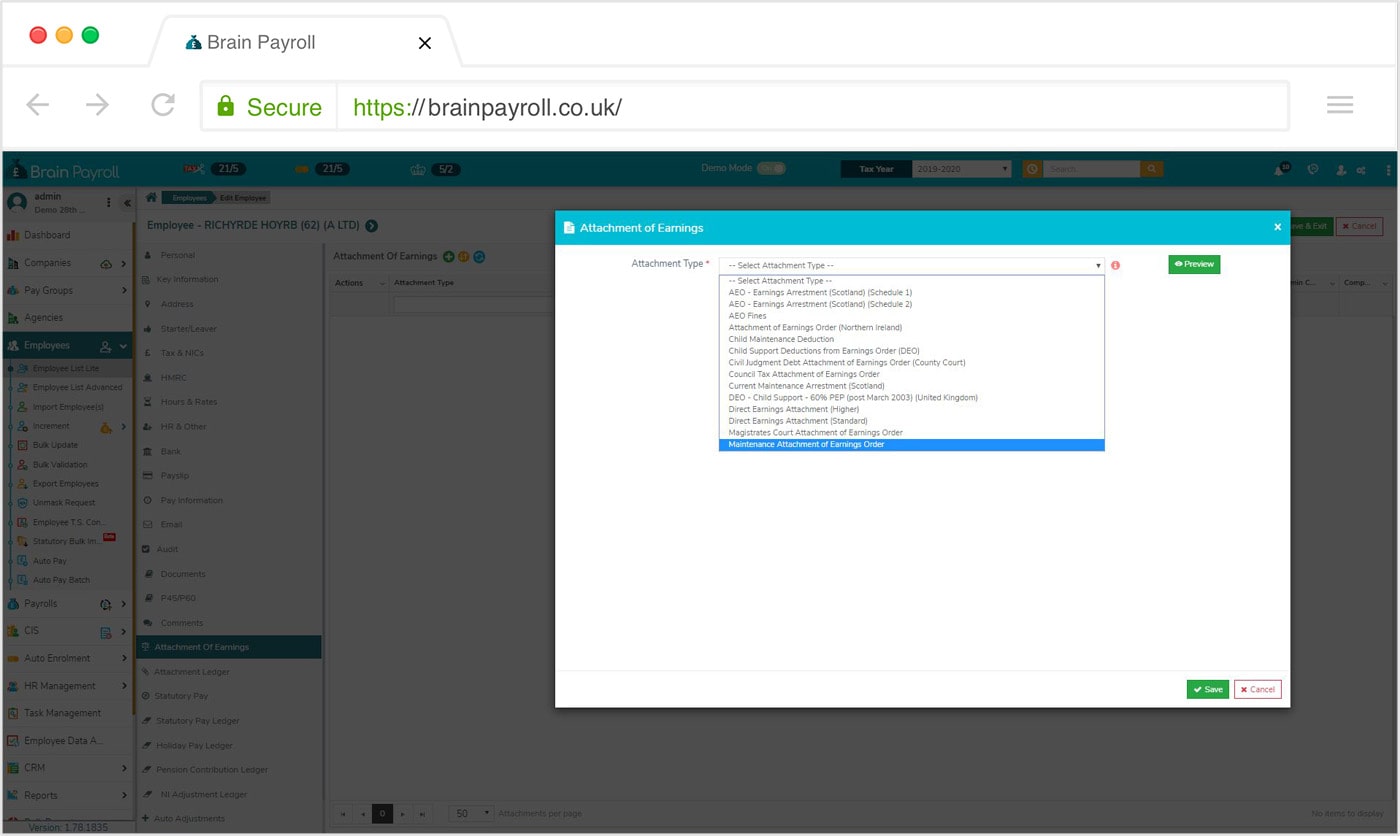The height and width of the screenshot is (836, 1400).
Task: Open the chat support icon in header
Action: [1313, 170]
